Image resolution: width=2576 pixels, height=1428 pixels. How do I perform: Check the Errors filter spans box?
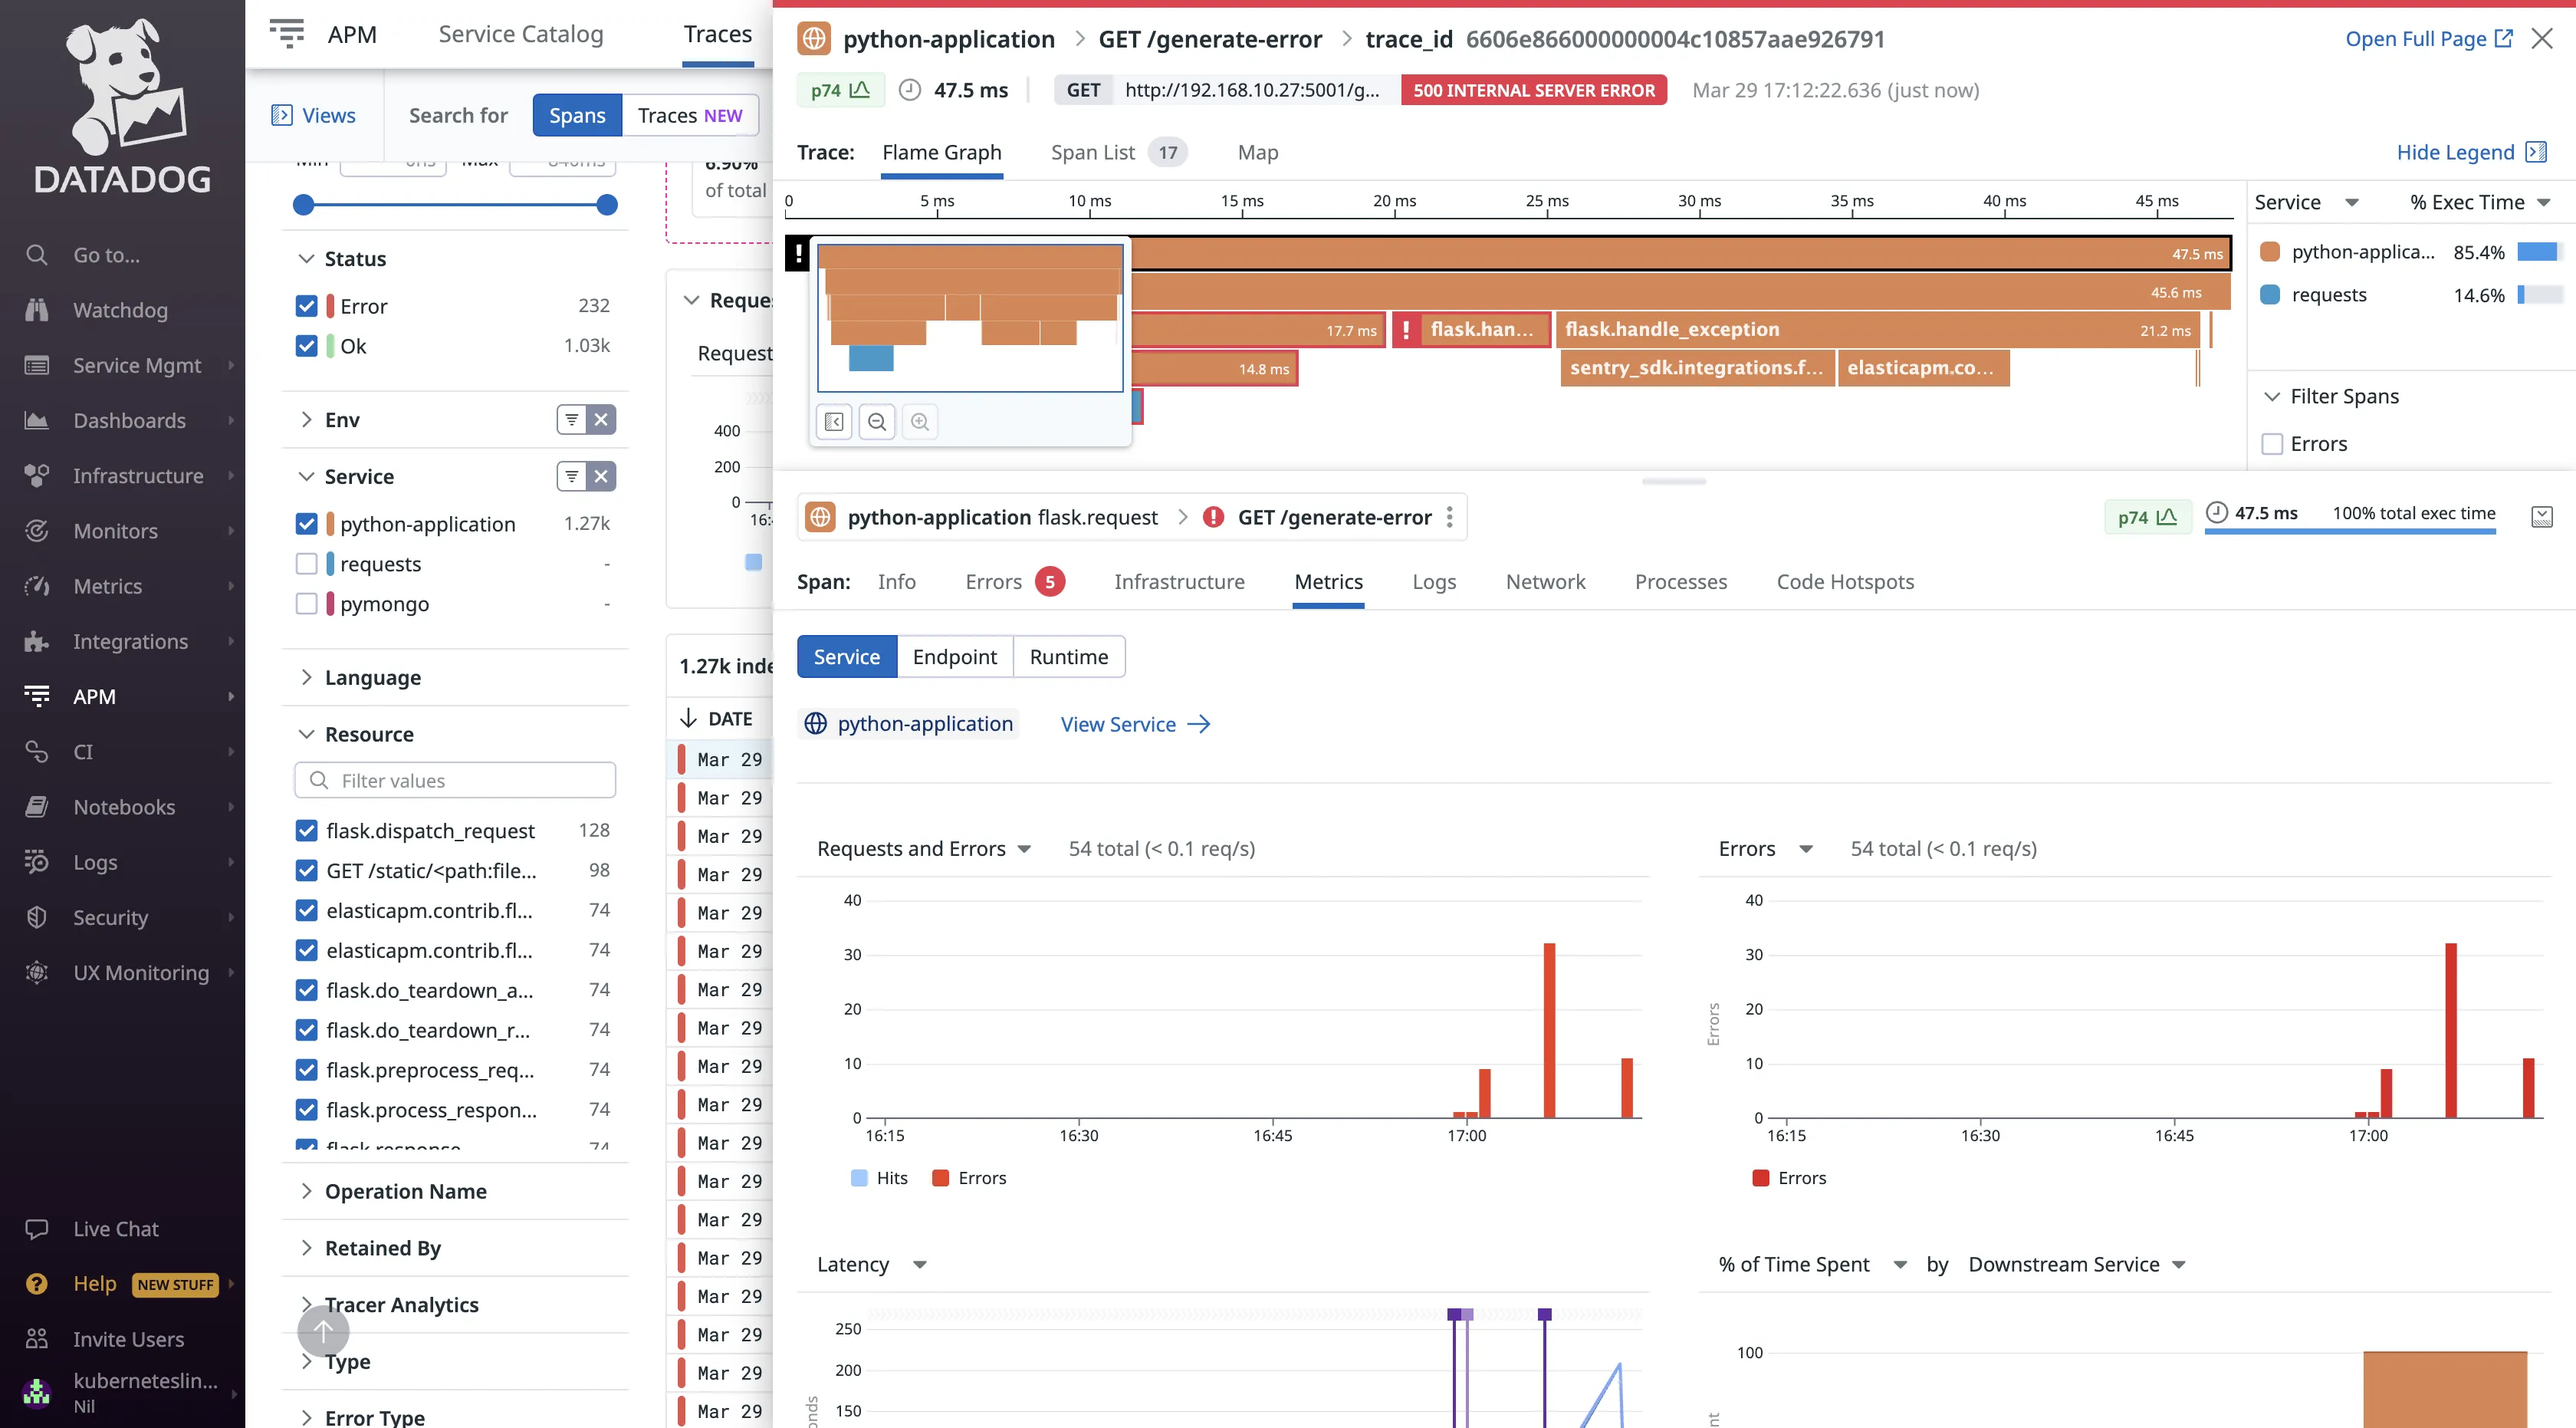point(2273,444)
